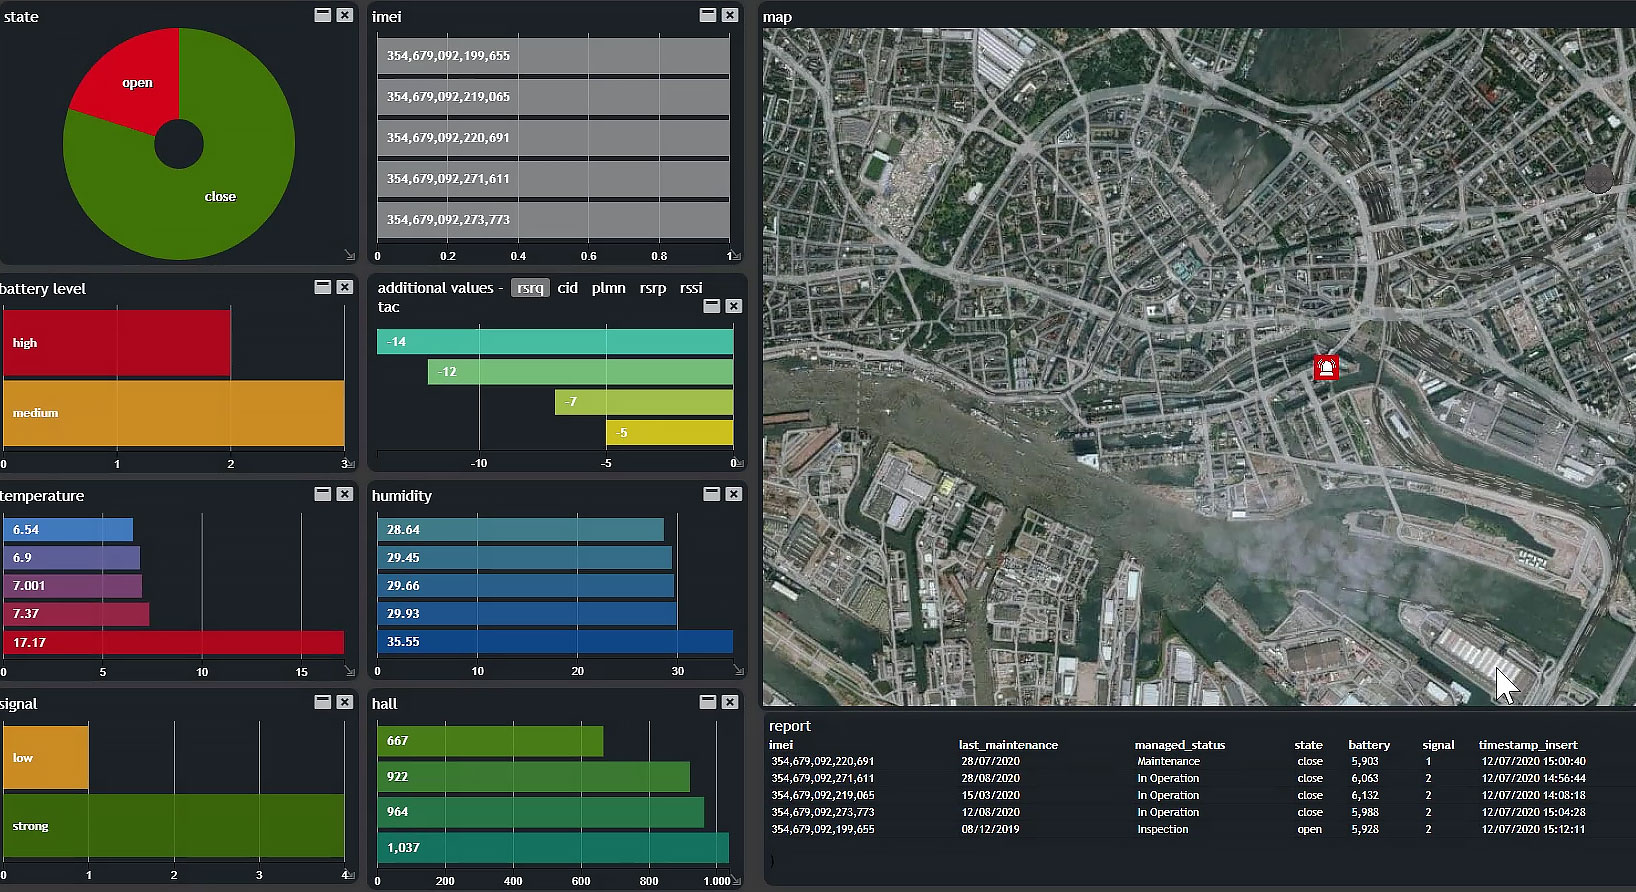This screenshot has width=1636, height=892.
Task: Switch additional values to rssi
Action: pyautogui.click(x=691, y=288)
